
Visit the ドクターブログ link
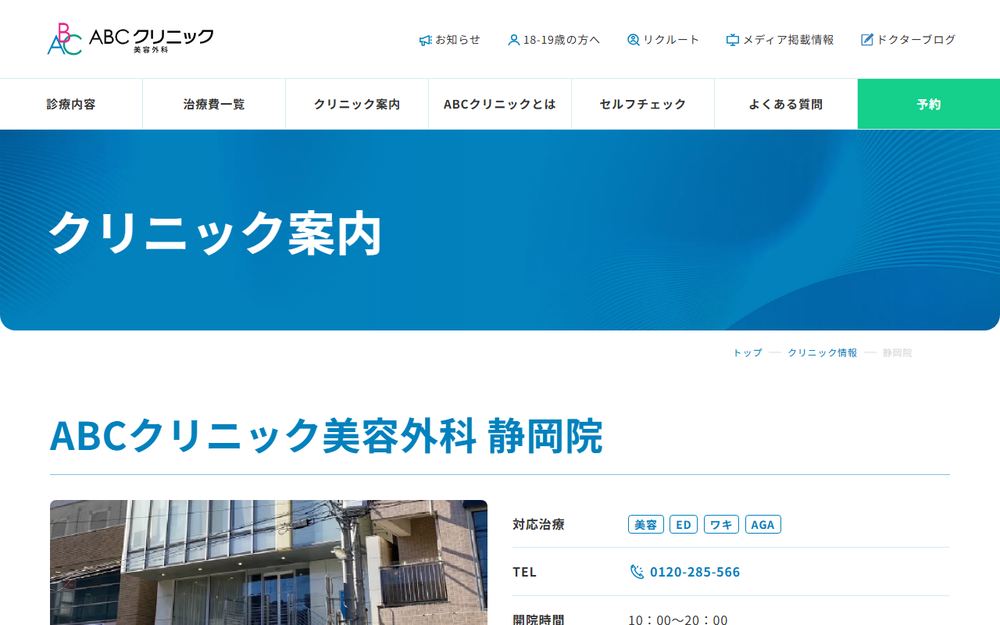[908, 40]
